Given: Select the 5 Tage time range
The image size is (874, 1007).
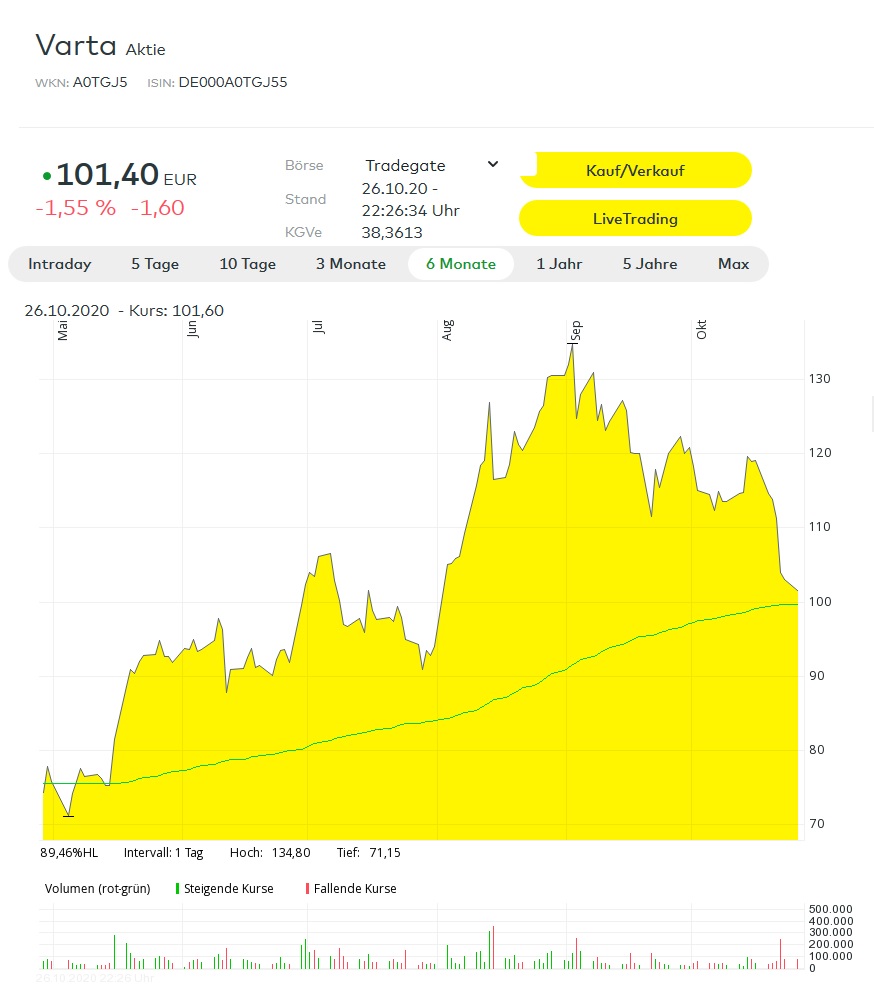Looking at the screenshot, I should (x=155, y=264).
